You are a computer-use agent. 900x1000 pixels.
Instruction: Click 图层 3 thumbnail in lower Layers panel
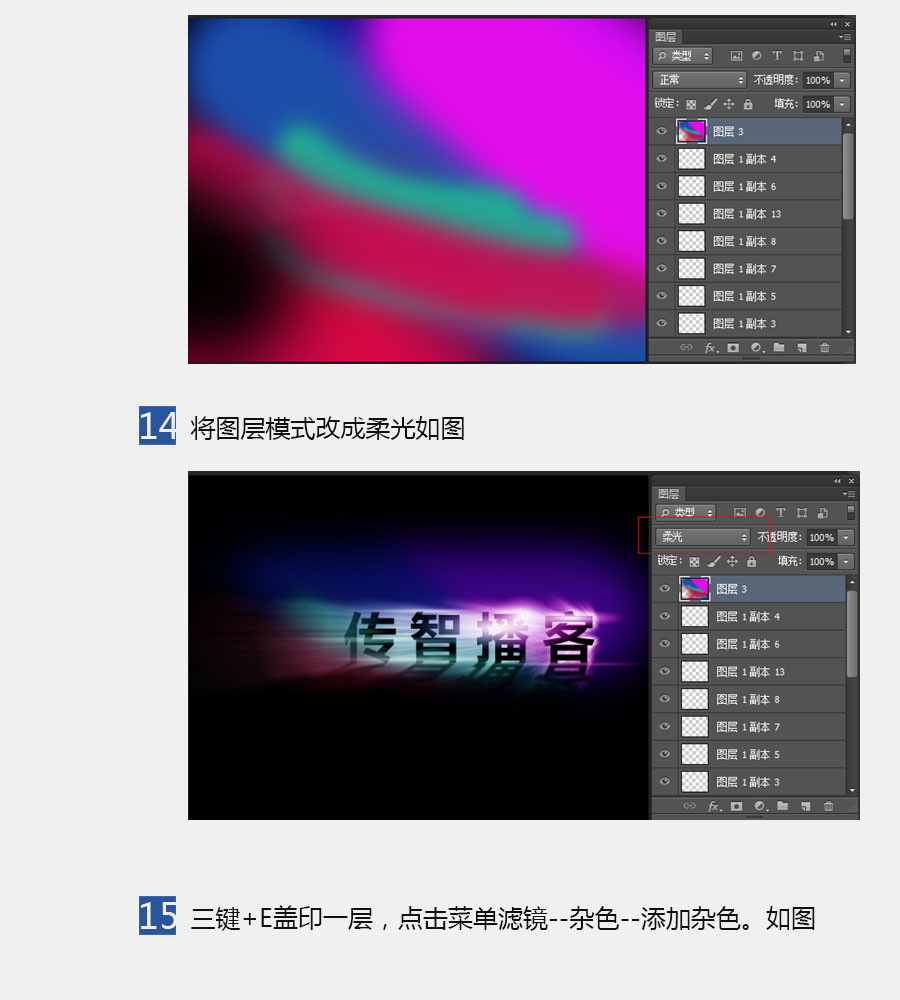coord(695,589)
